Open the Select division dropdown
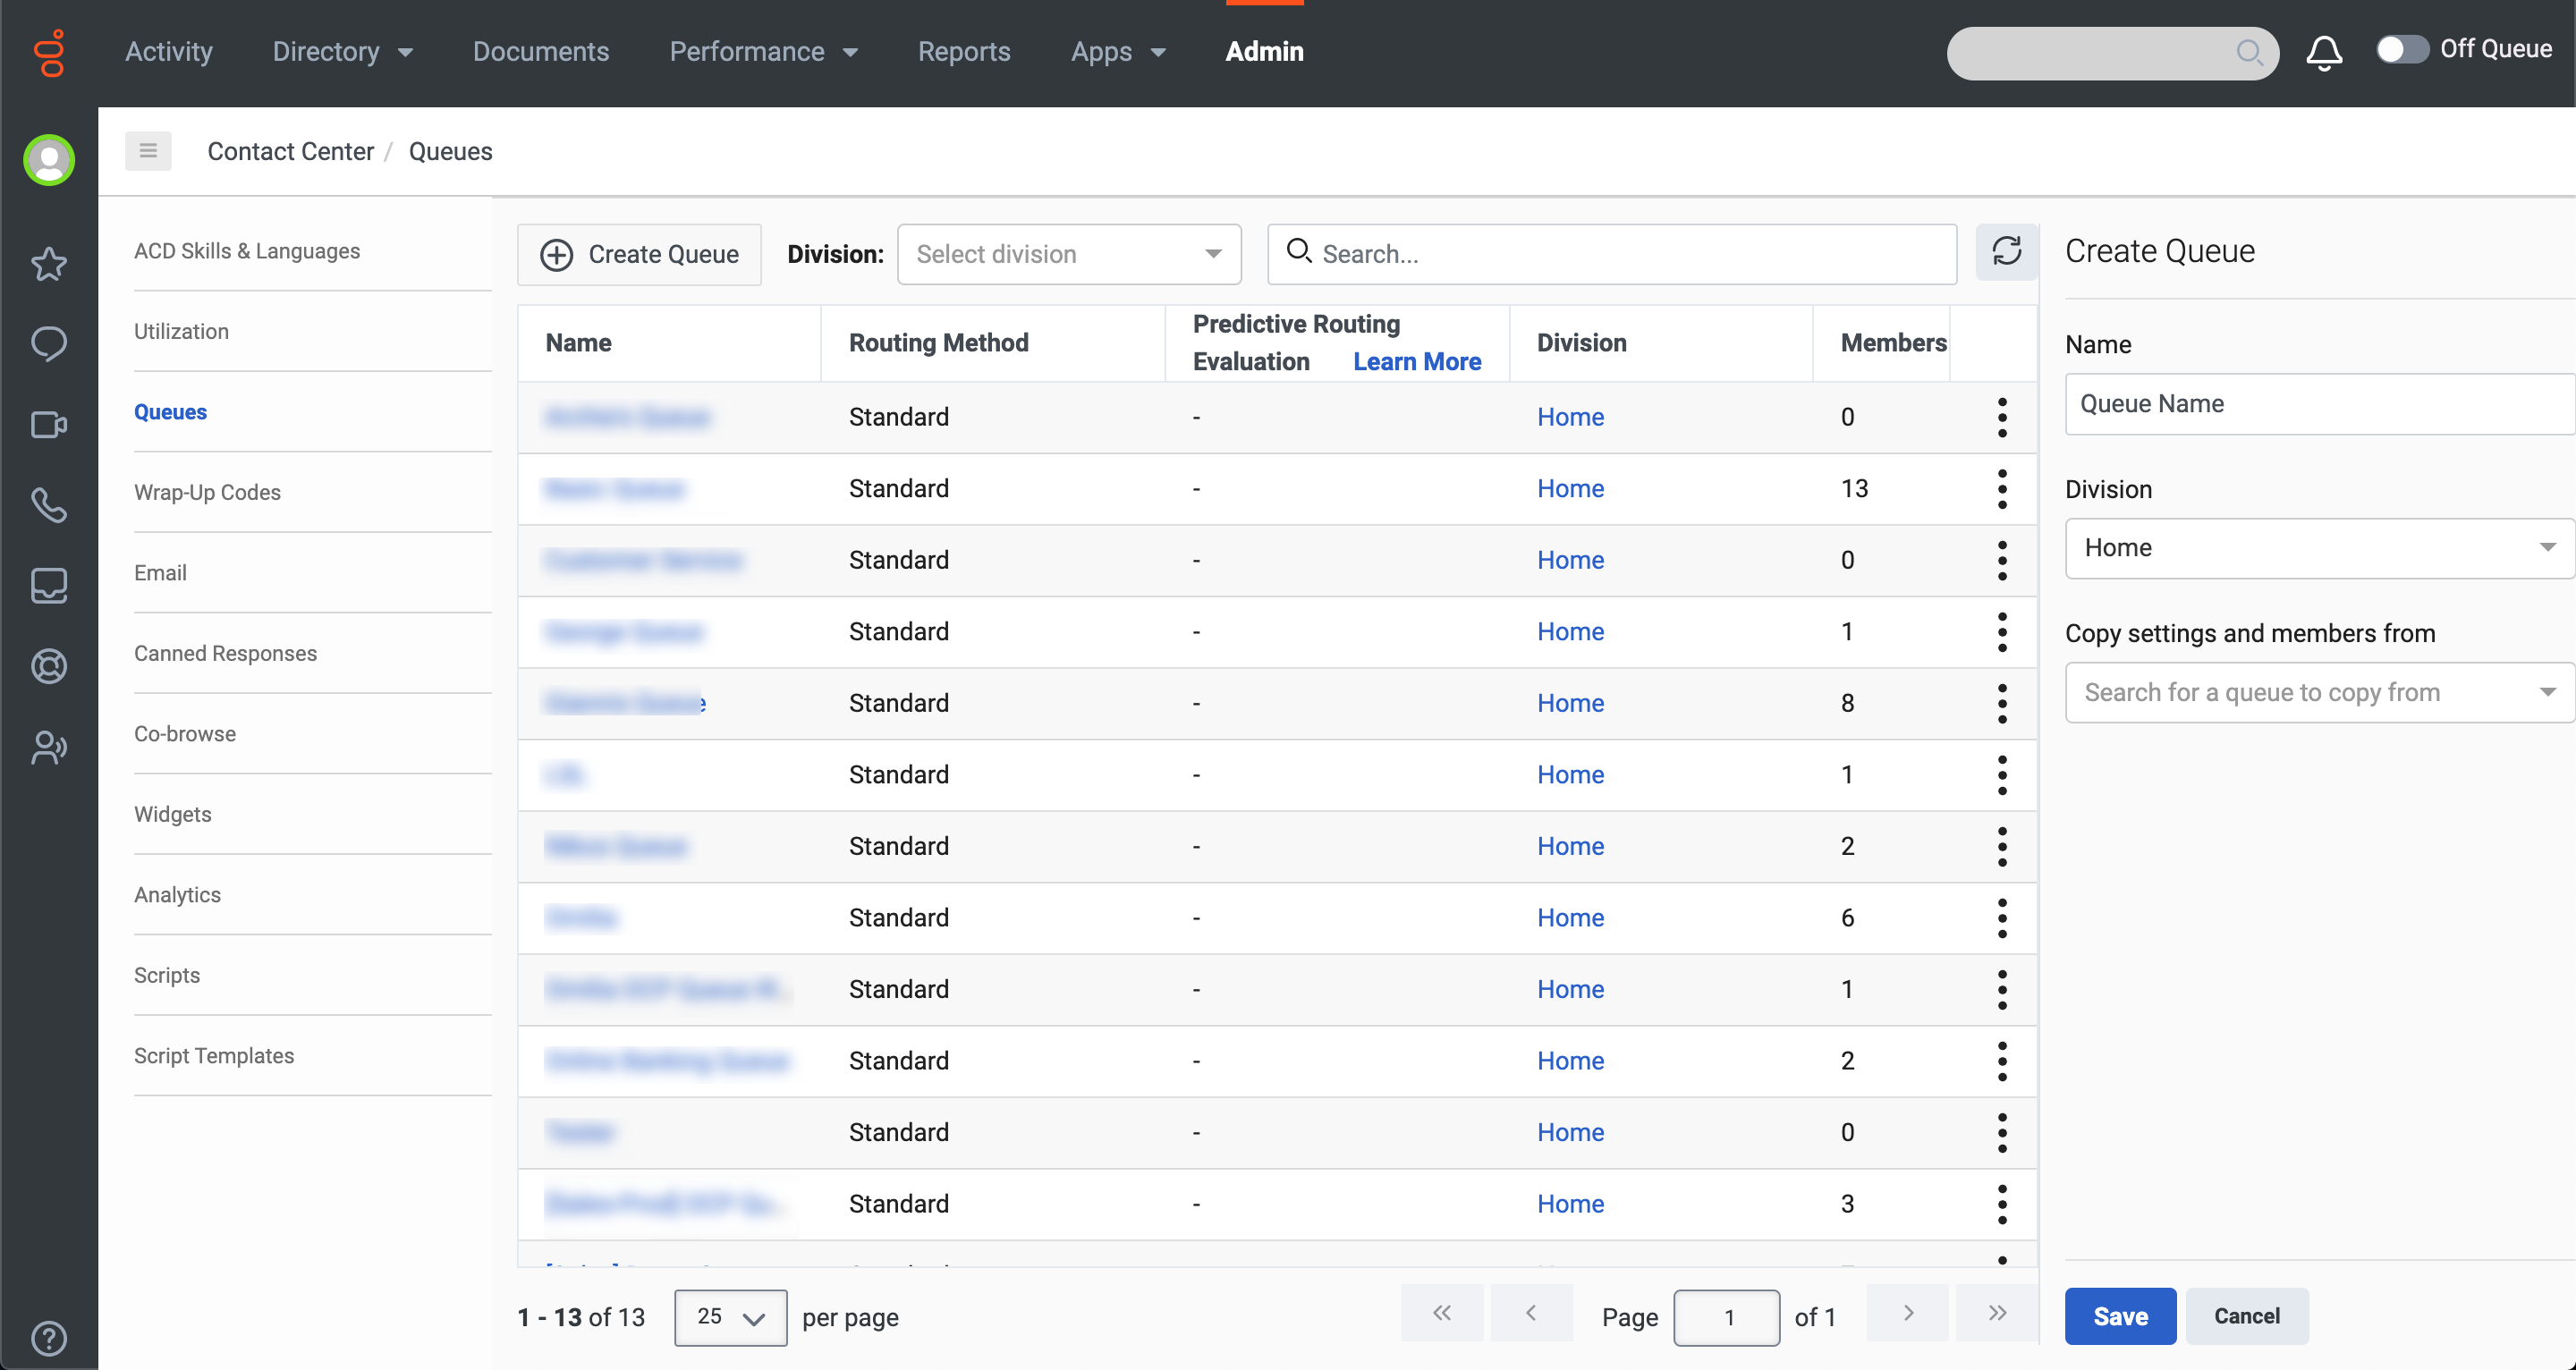This screenshot has height=1370, width=2576. point(1068,254)
